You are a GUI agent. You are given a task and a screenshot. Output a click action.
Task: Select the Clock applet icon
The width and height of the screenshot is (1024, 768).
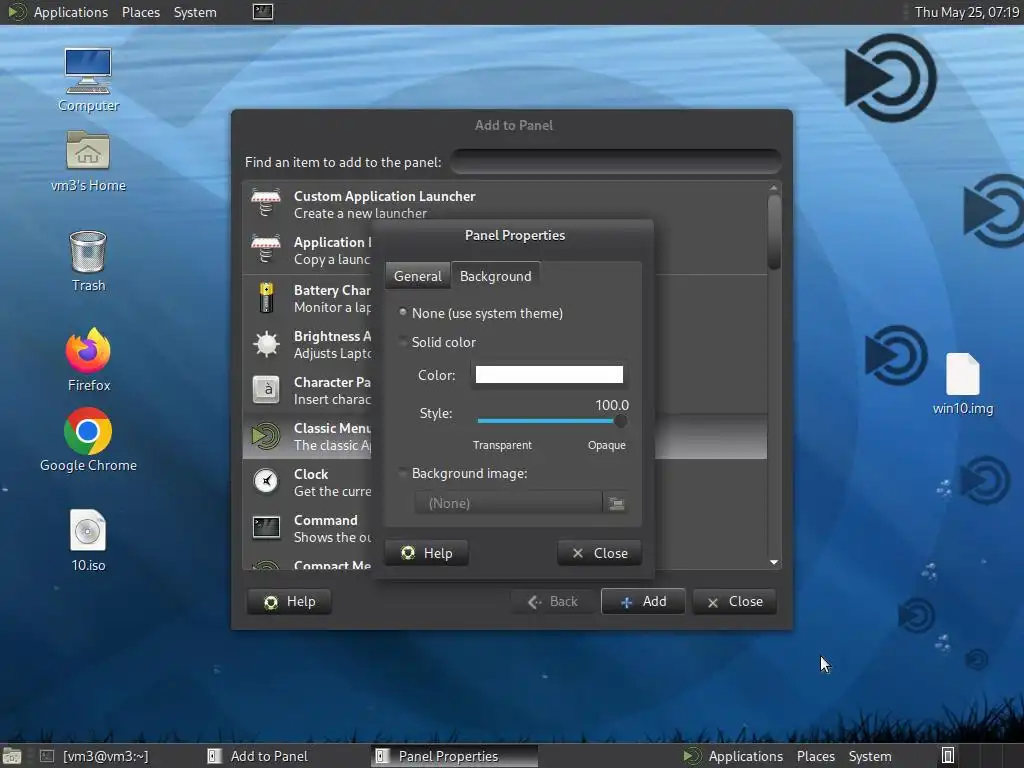click(266, 482)
